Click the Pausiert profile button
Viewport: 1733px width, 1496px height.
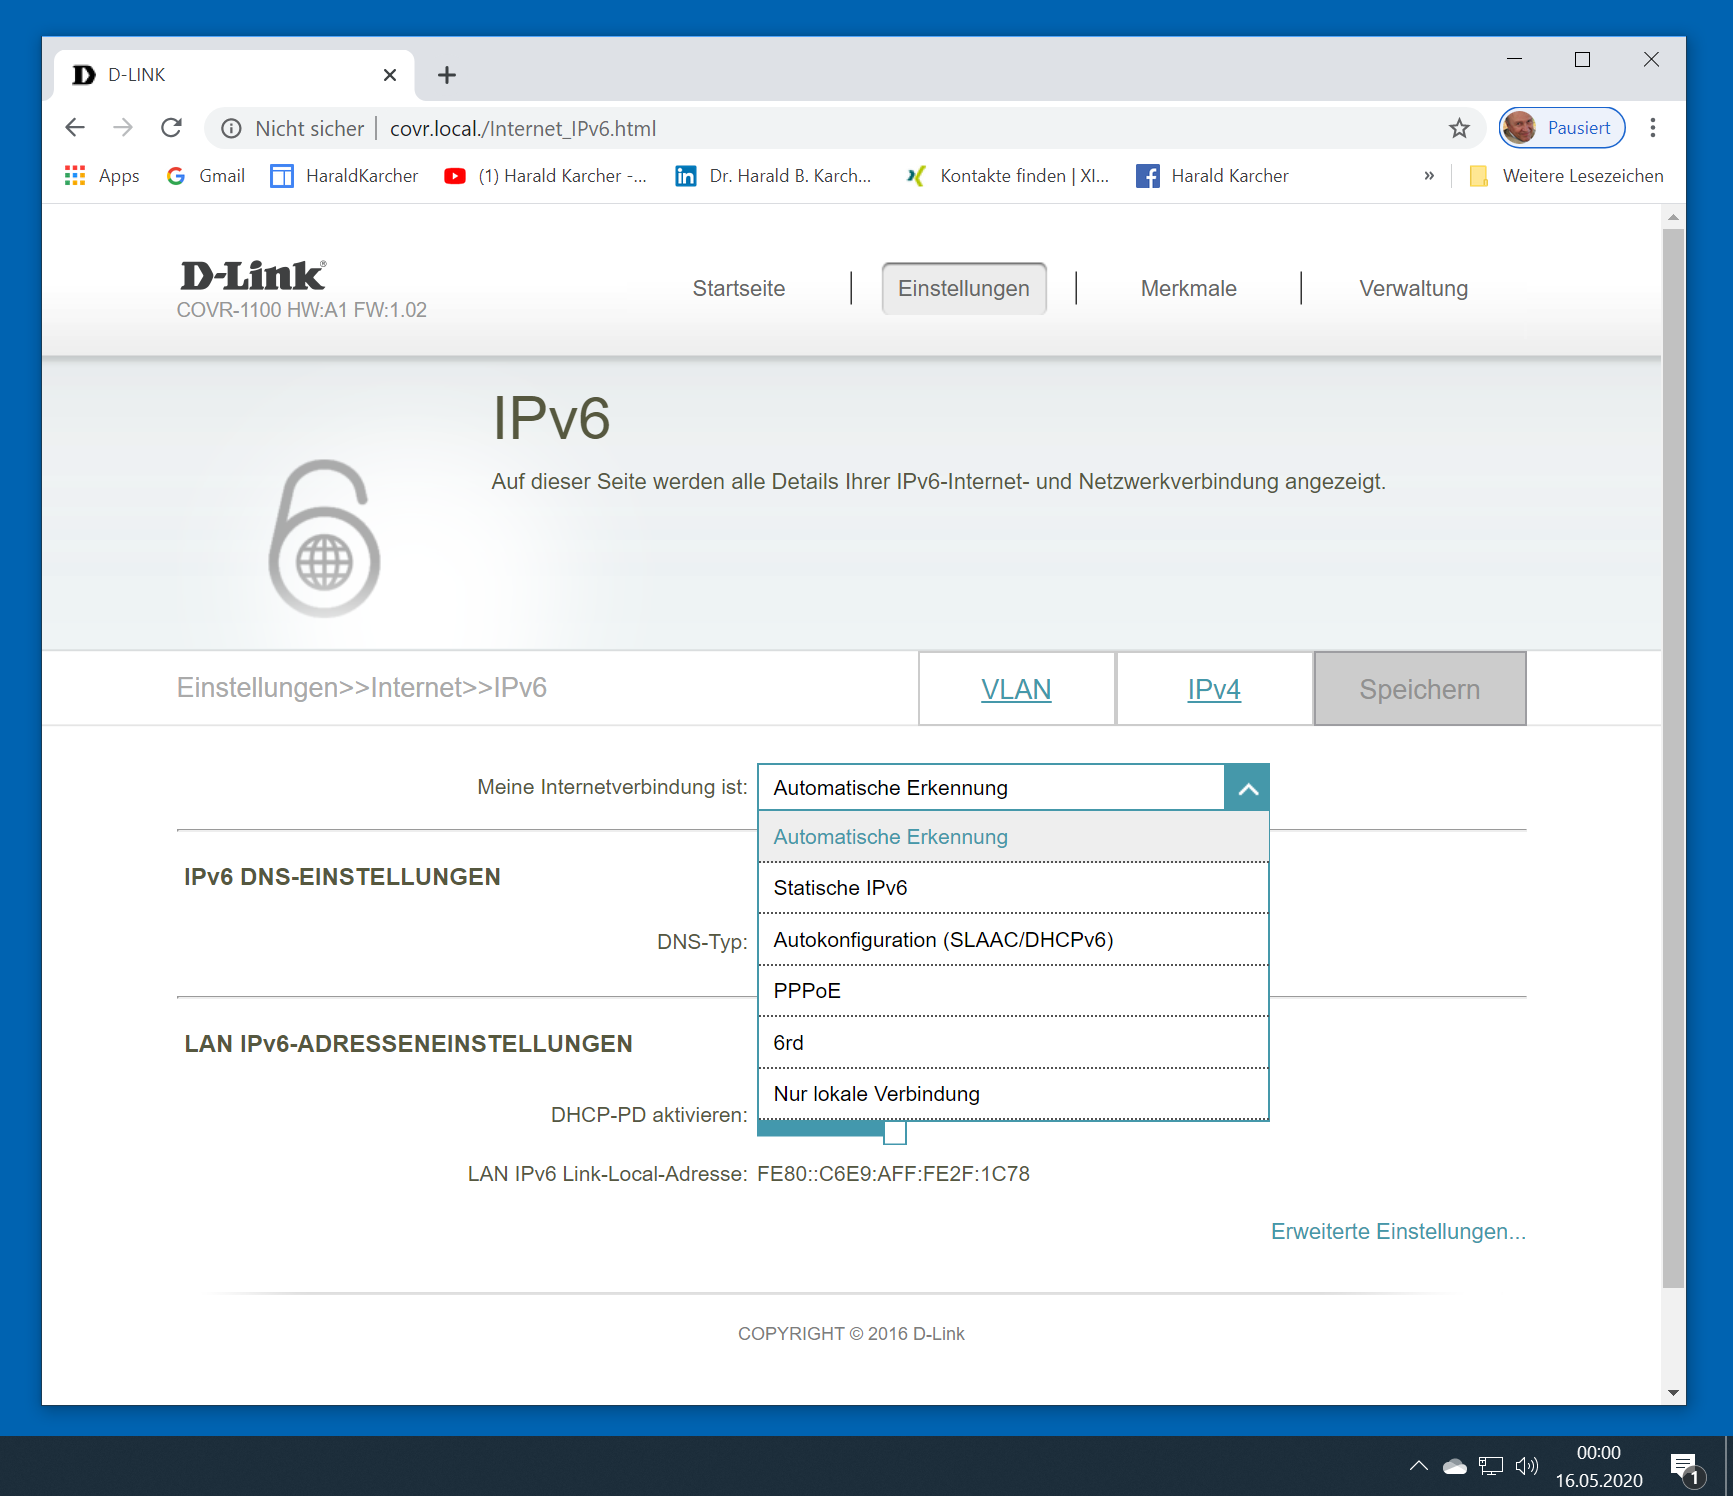tap(1562, 128)
